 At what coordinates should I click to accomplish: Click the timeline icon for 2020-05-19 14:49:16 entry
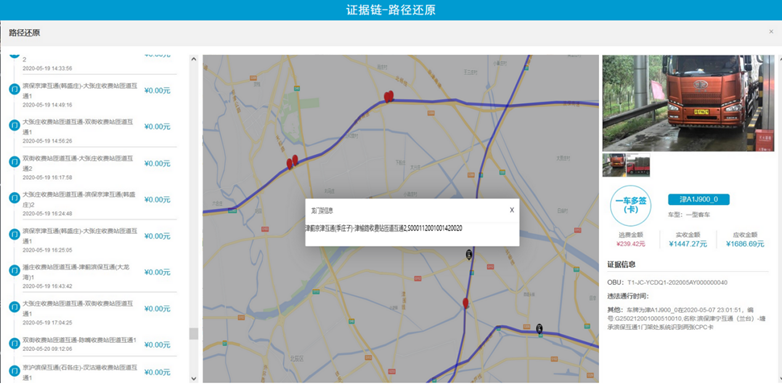click(15, 89)
